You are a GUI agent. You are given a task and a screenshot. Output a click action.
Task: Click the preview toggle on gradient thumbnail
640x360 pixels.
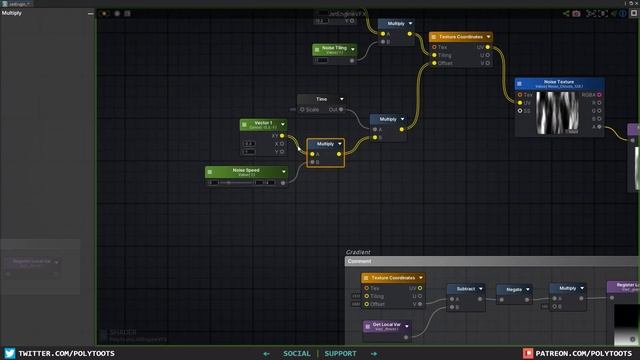point(632,340)
